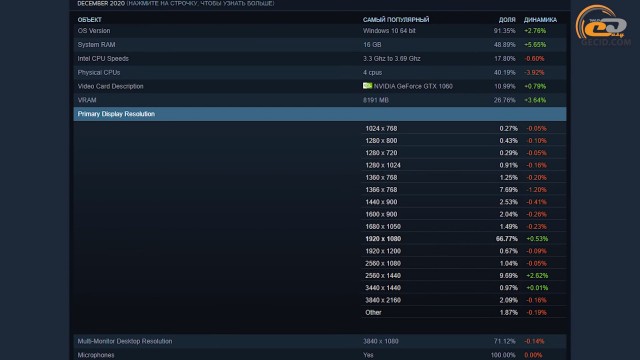Click the 7.69% share value
Screen dimensions: 640x360
point(509,190)
